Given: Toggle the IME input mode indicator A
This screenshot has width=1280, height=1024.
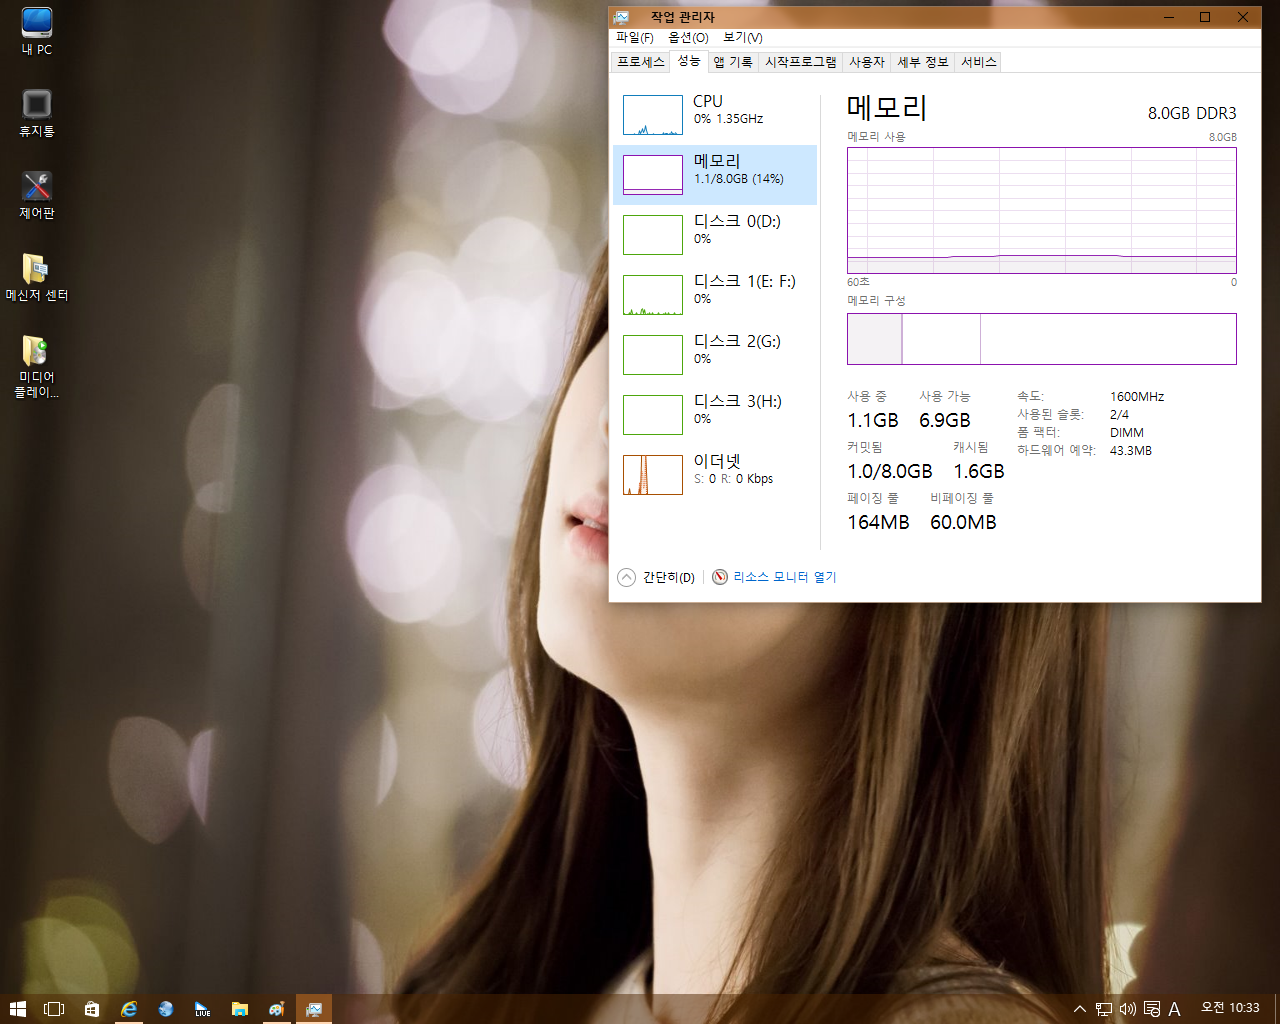Looking at the screenshot, I should pyautogui.click(x=1175, y=1009).
